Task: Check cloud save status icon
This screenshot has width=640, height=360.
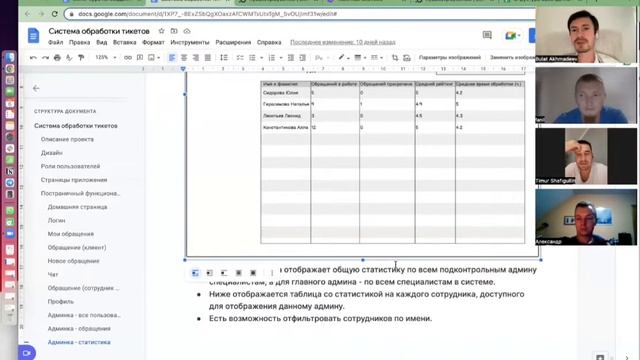Action: click(187, 31)
